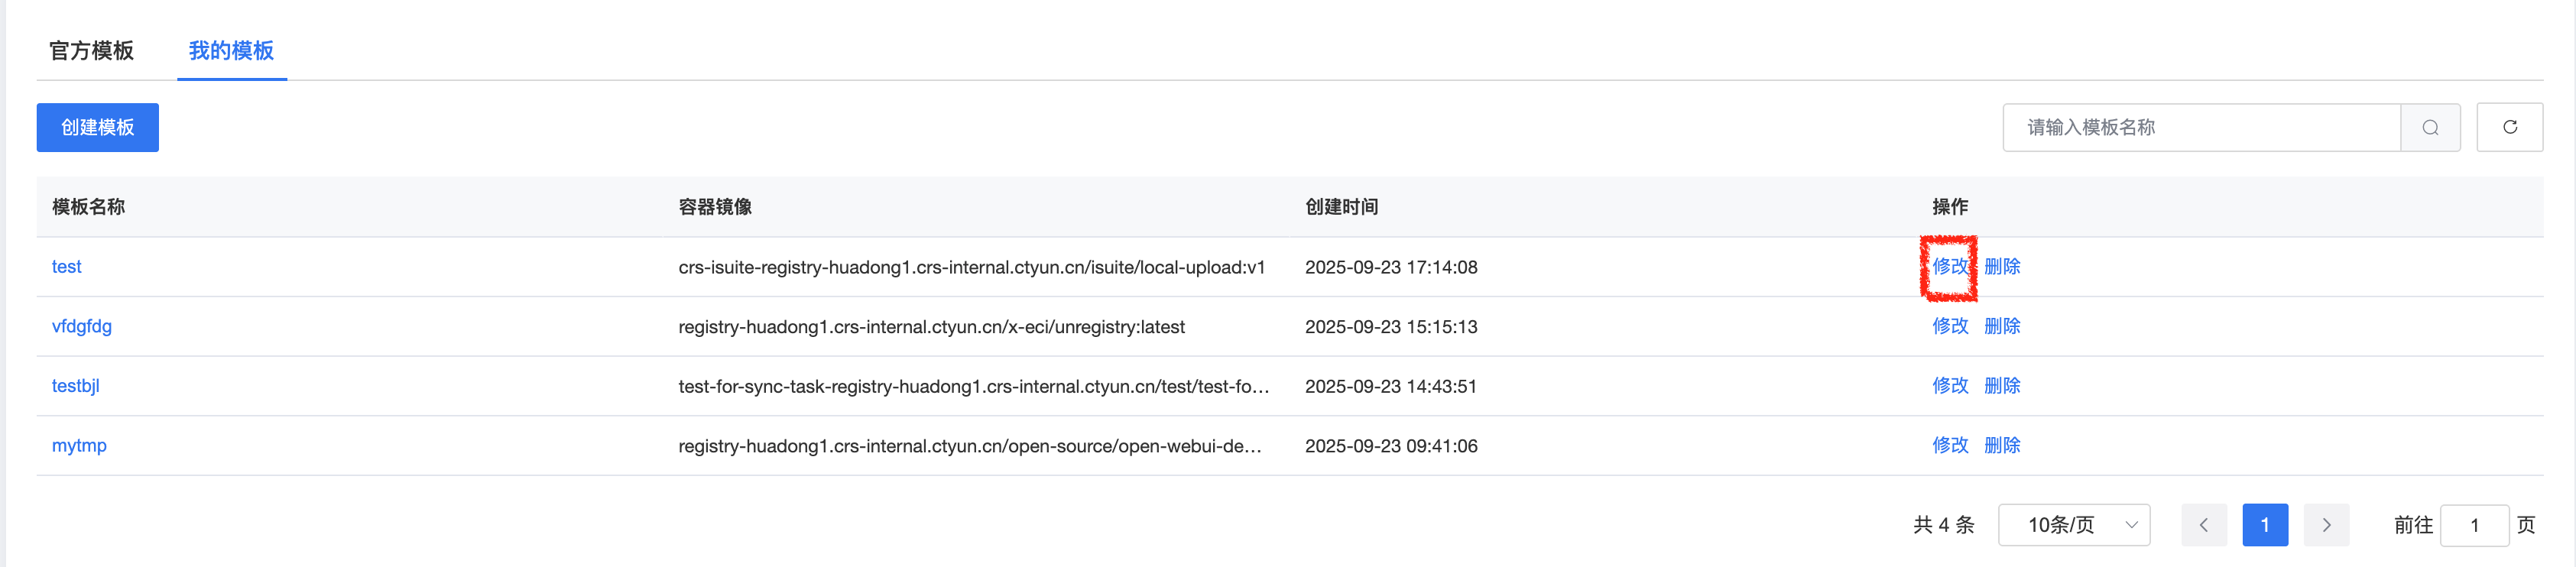Go to previous page arrow
The height and width of the screenshot is (567, 2576).
pos(2203,525)
